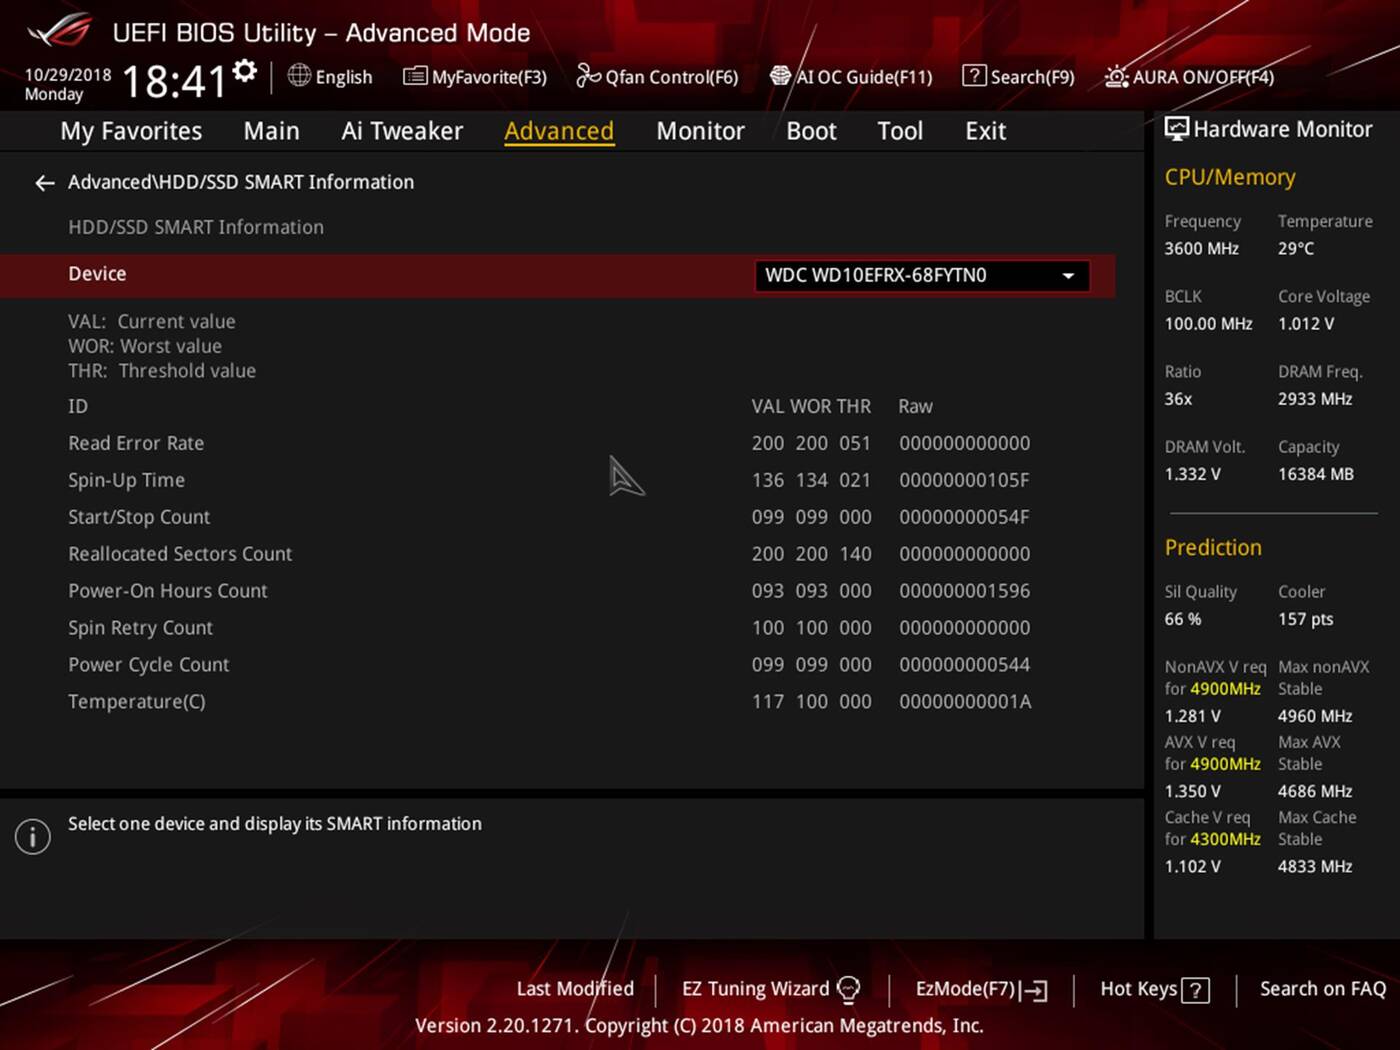Follow the Search on FAQ link
1400x1050 pixels.
tap(1322, 989)
